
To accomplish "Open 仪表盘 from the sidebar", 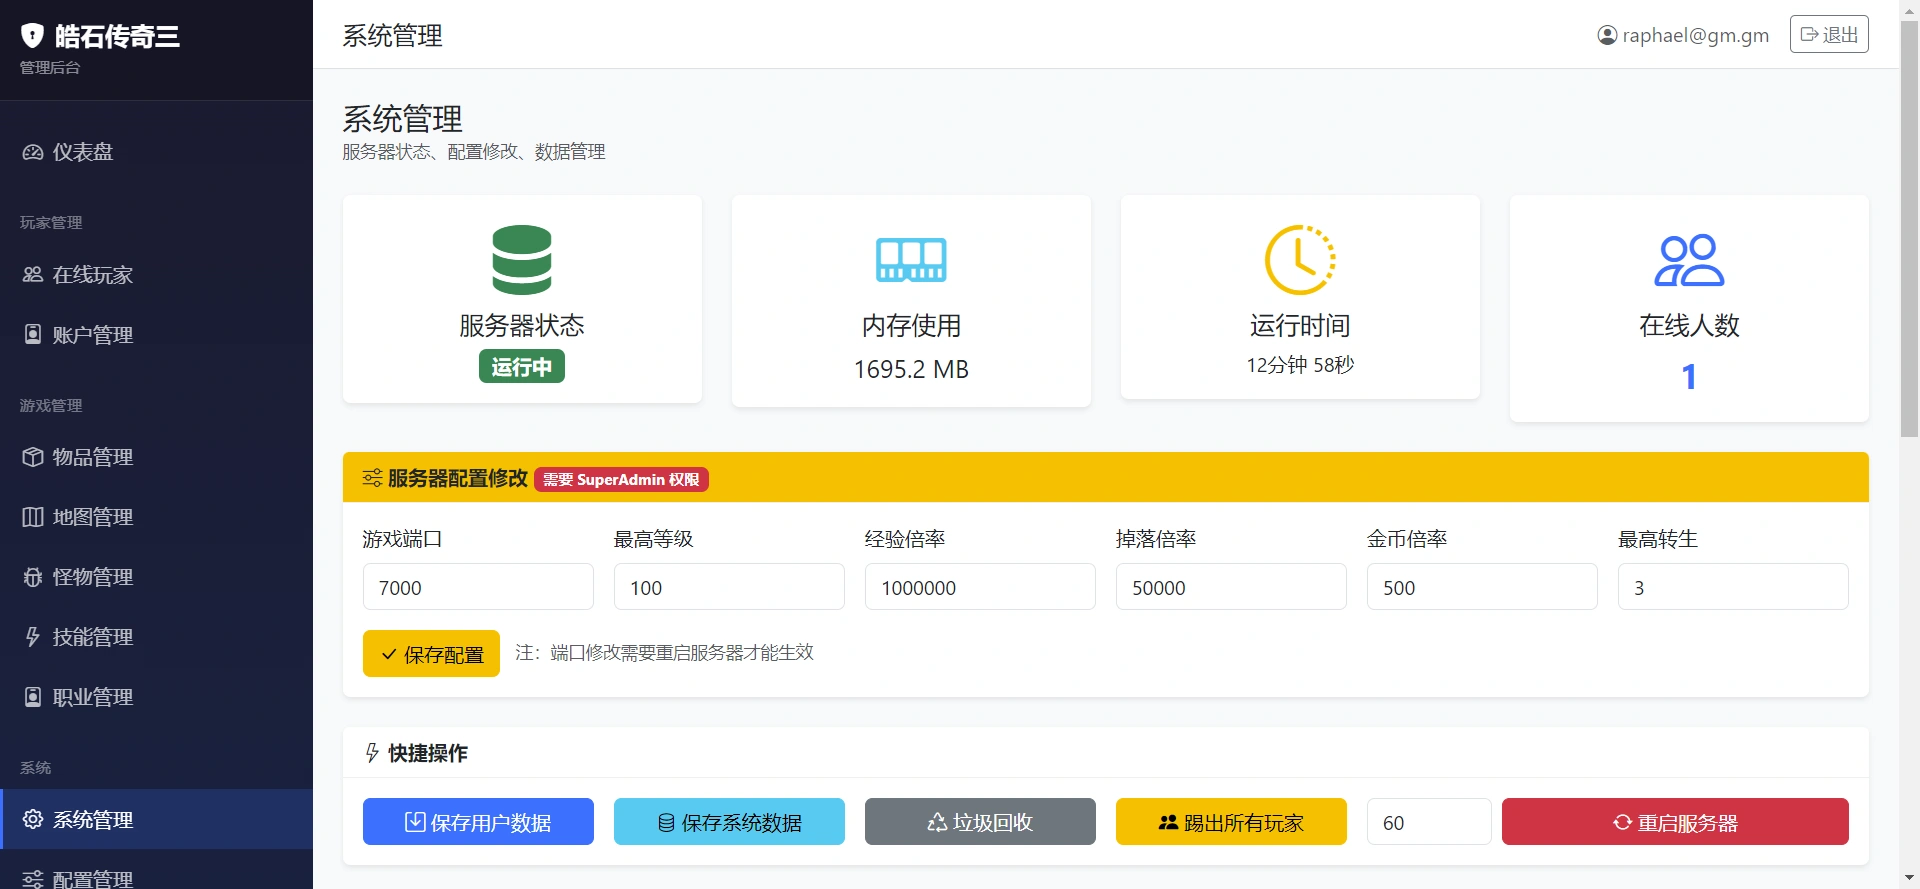I will pyautogui.click(x=82, y=152).
